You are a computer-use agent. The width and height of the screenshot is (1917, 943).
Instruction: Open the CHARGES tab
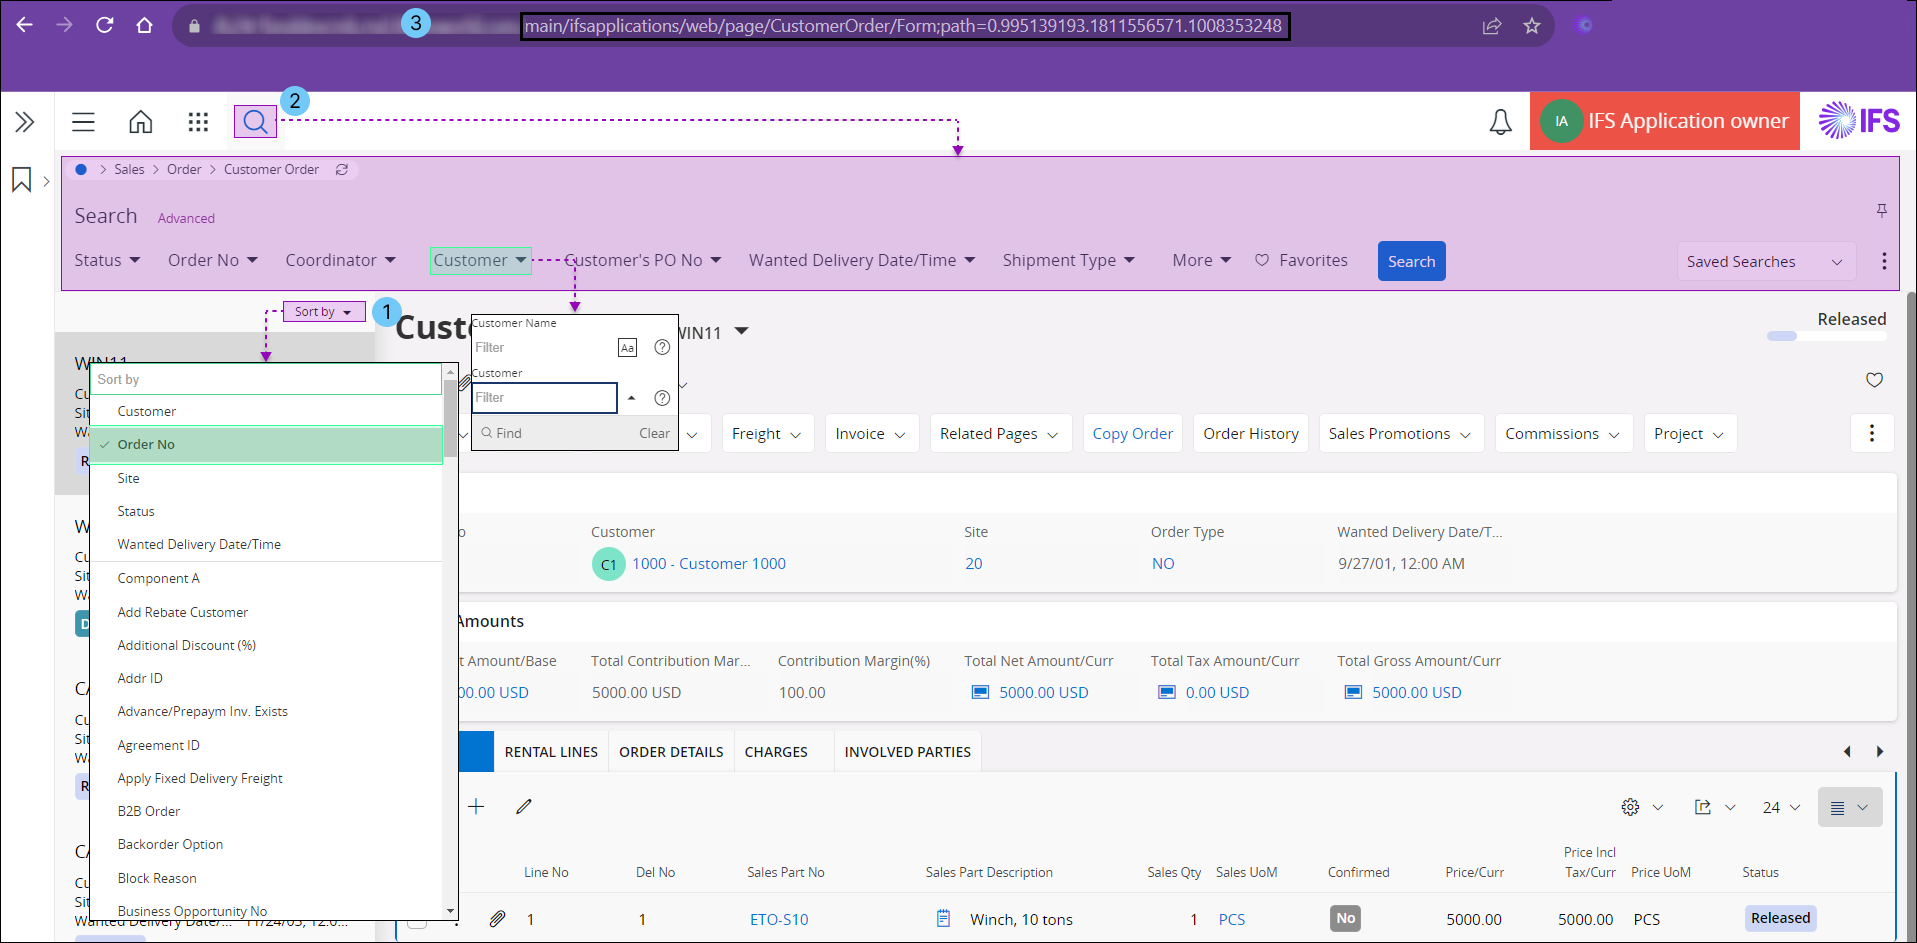[x=775, y=752]
